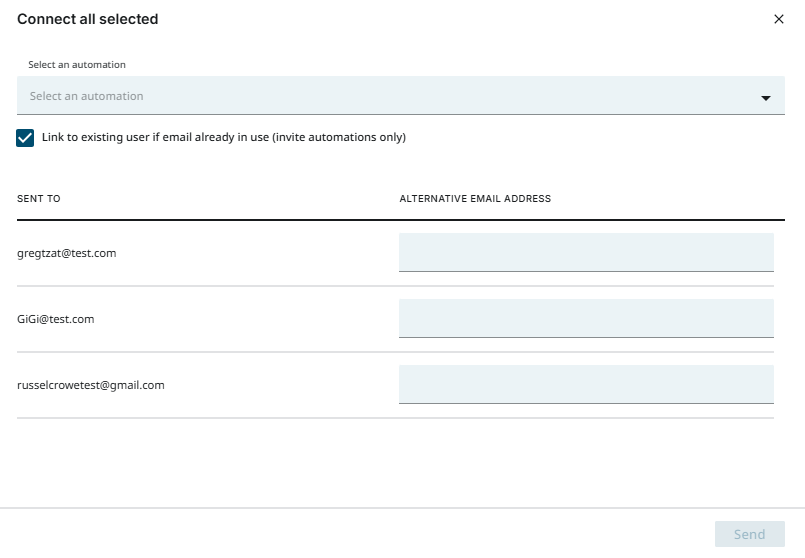Uncheck Link to existing user checkbox
This screenshot has width=805, height=558.
(26, 138)
